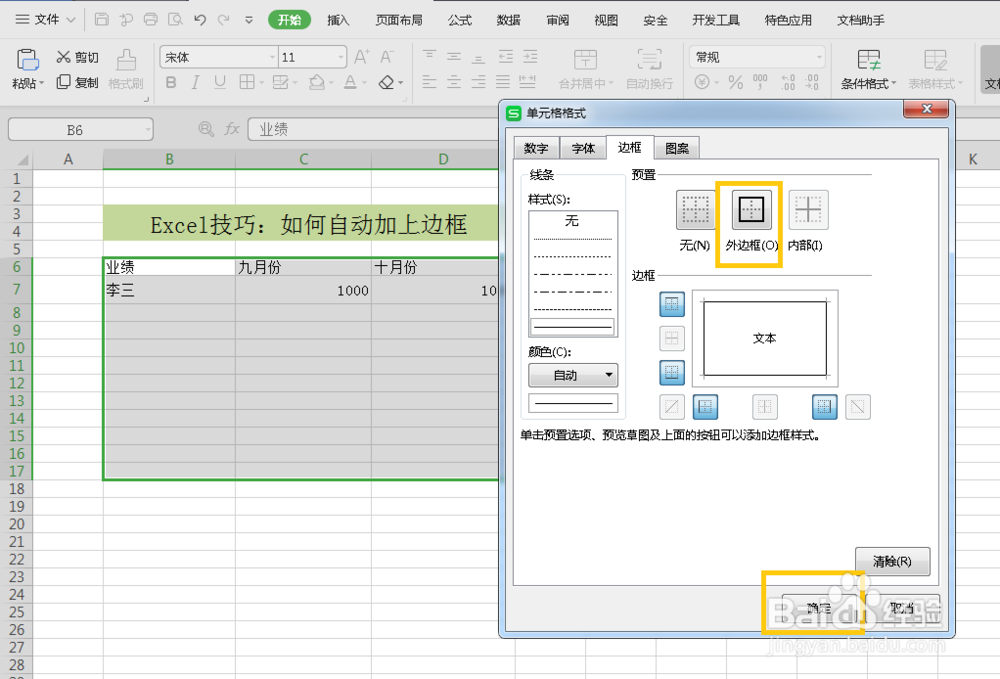The height and width of the screenshot is (679, 1000).
Task: Open the 公式 ribbon tab
Action: coord(459,20)
